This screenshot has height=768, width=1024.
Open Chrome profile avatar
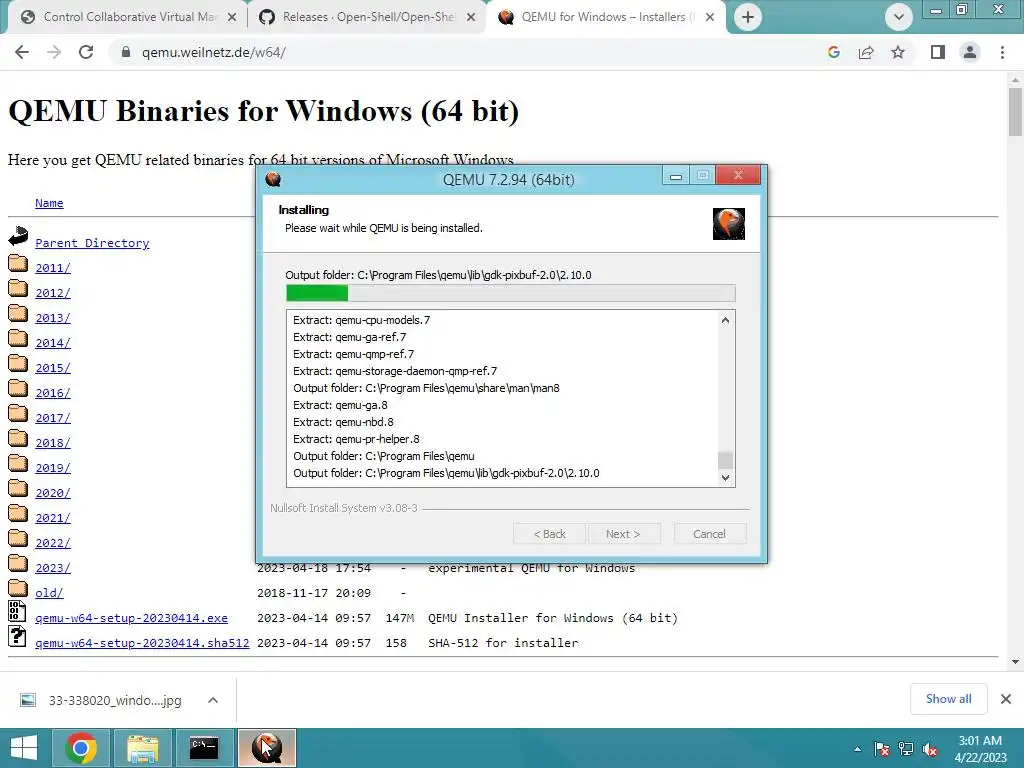coord(970,52)
